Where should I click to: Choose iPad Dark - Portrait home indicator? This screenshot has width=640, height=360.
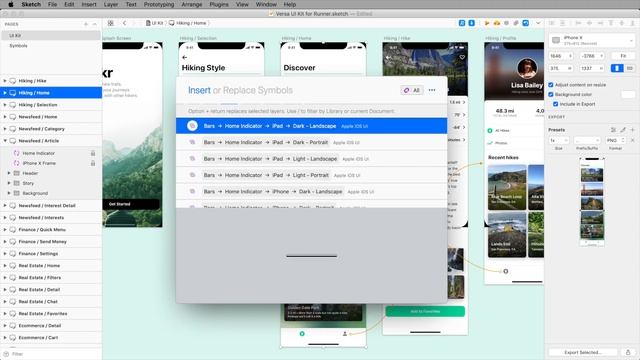click(x=311, y=142)
